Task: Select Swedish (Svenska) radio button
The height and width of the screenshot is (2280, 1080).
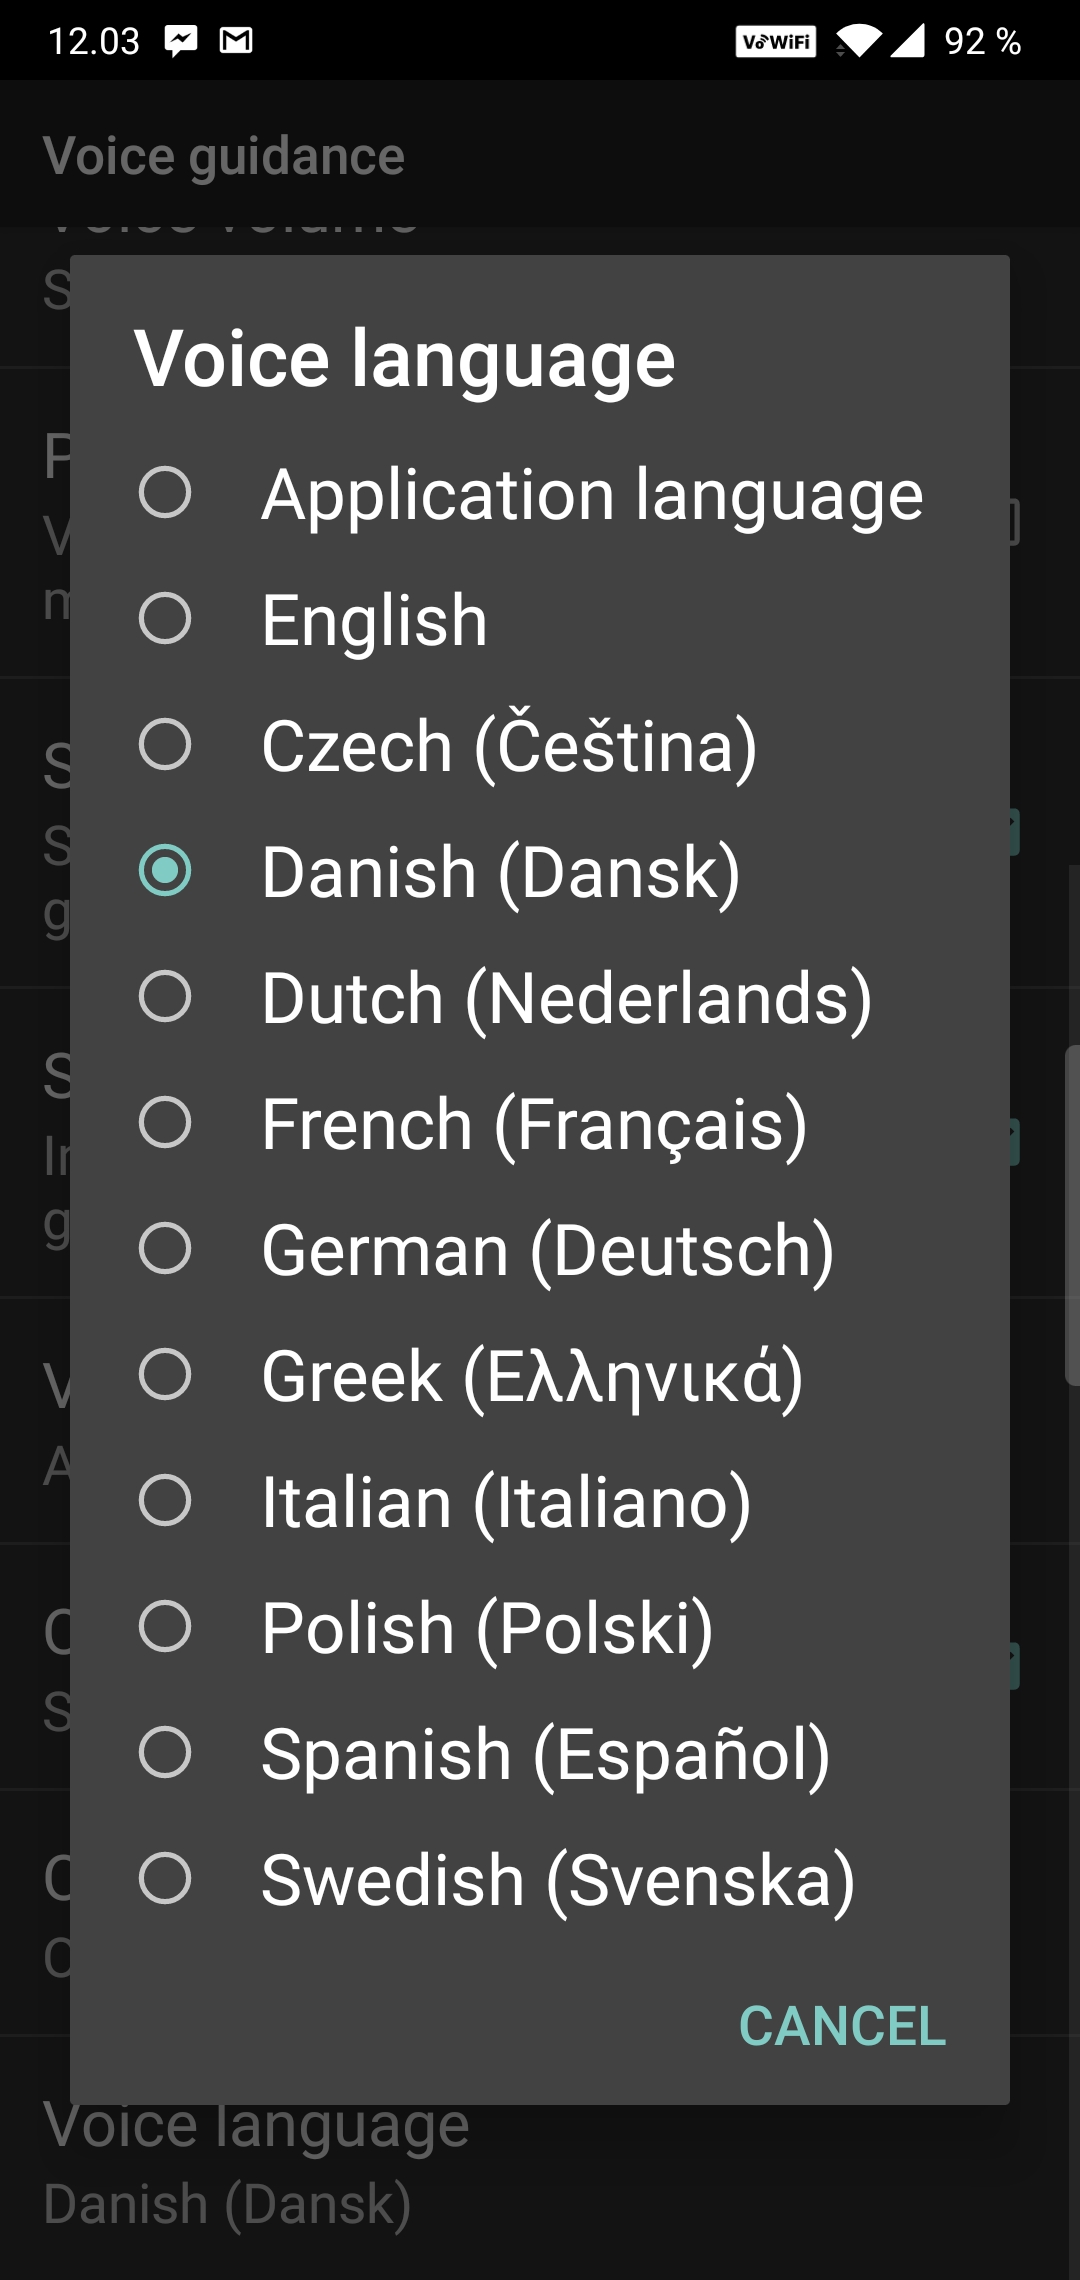Action: point(540,1879)
